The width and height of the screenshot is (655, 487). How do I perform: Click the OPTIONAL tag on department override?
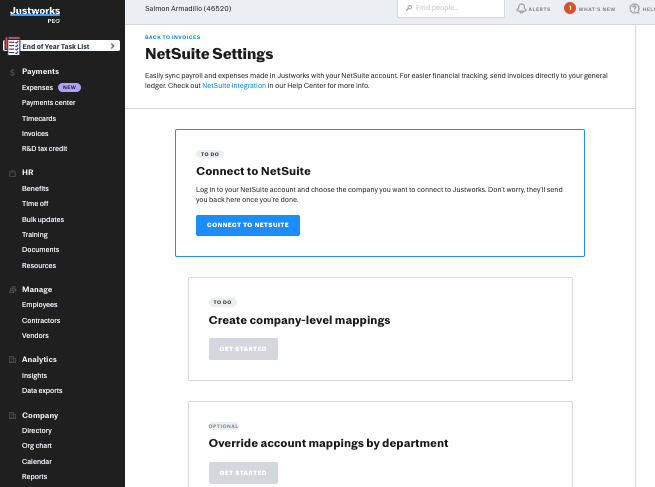pos(223,426)
